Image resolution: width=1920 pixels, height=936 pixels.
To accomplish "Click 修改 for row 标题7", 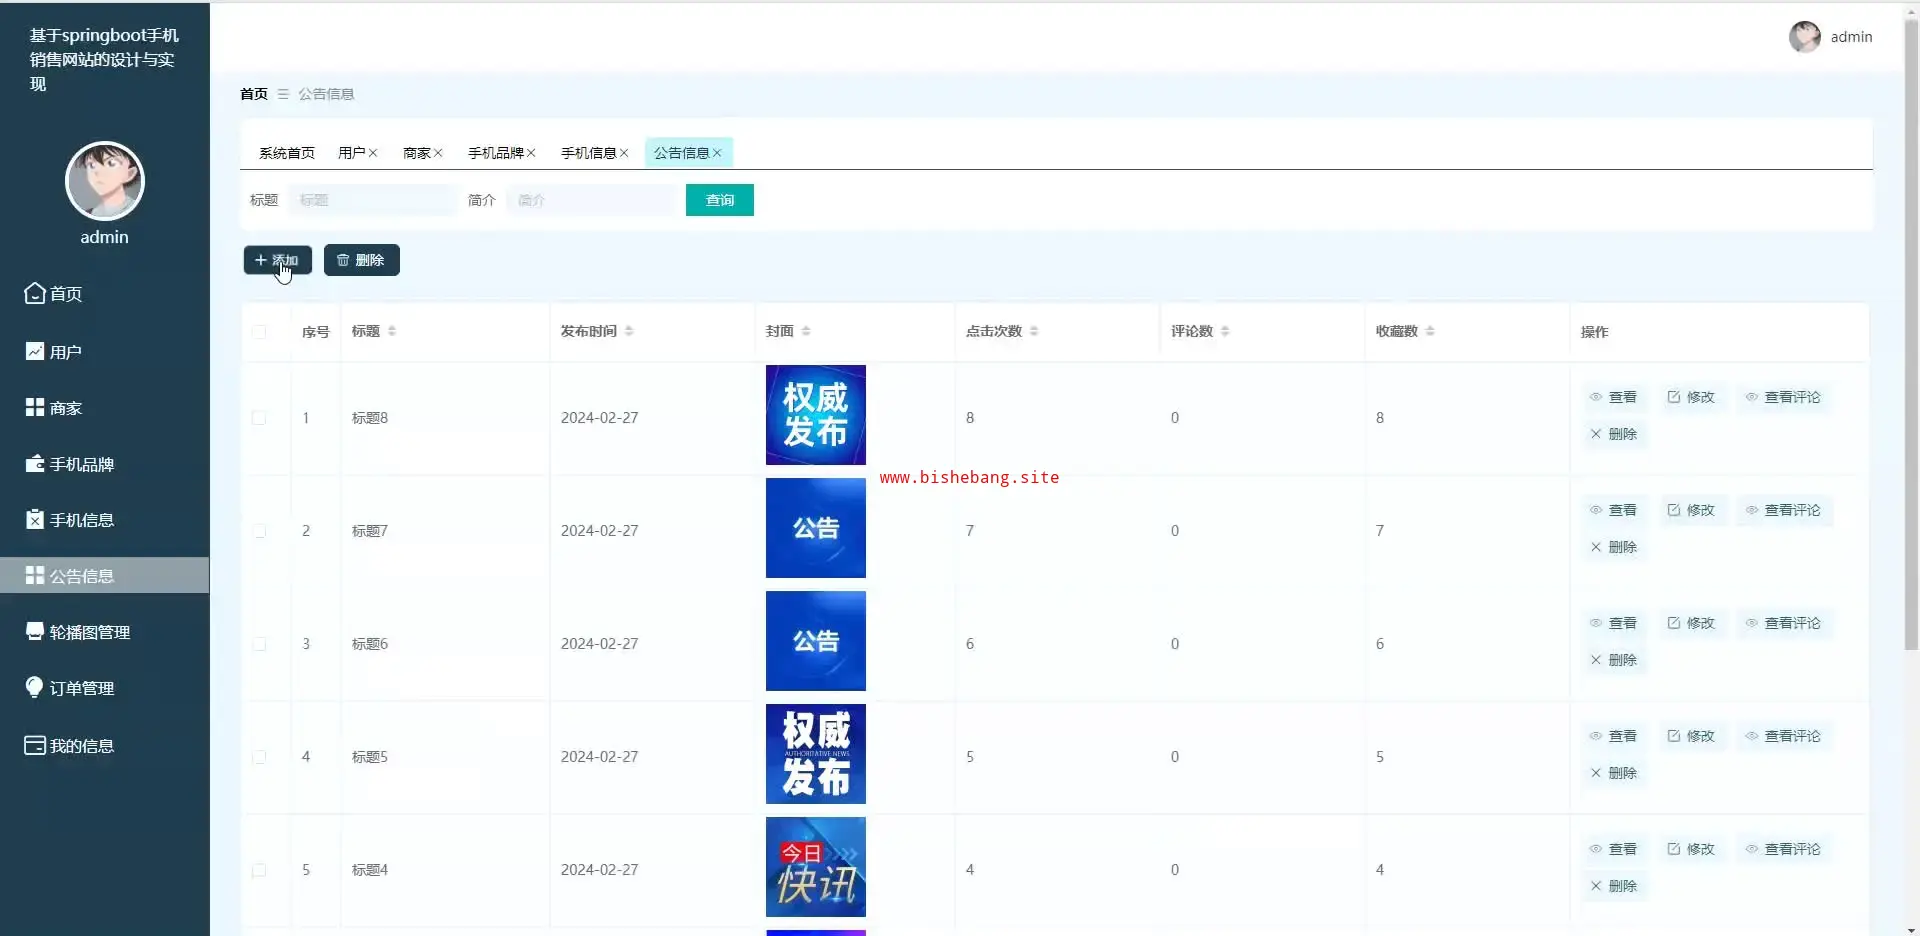I will 1691,510.
